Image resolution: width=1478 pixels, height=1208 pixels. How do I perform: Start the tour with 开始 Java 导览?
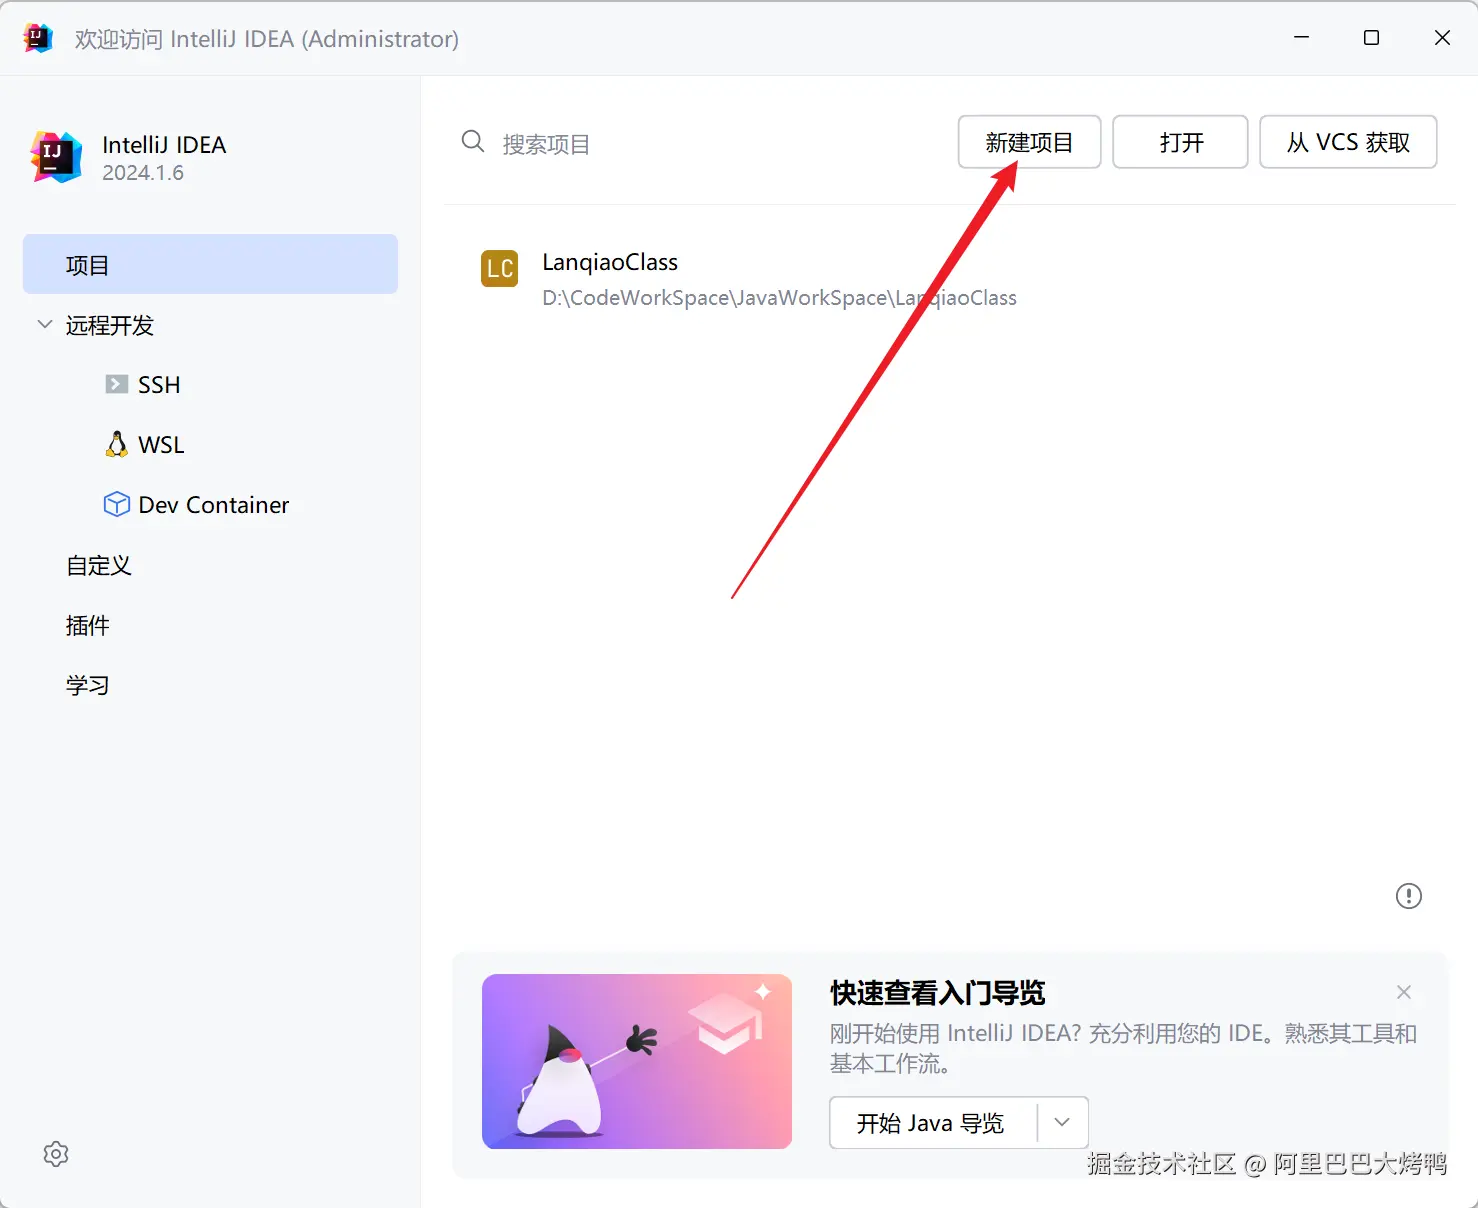point(931,1123)
